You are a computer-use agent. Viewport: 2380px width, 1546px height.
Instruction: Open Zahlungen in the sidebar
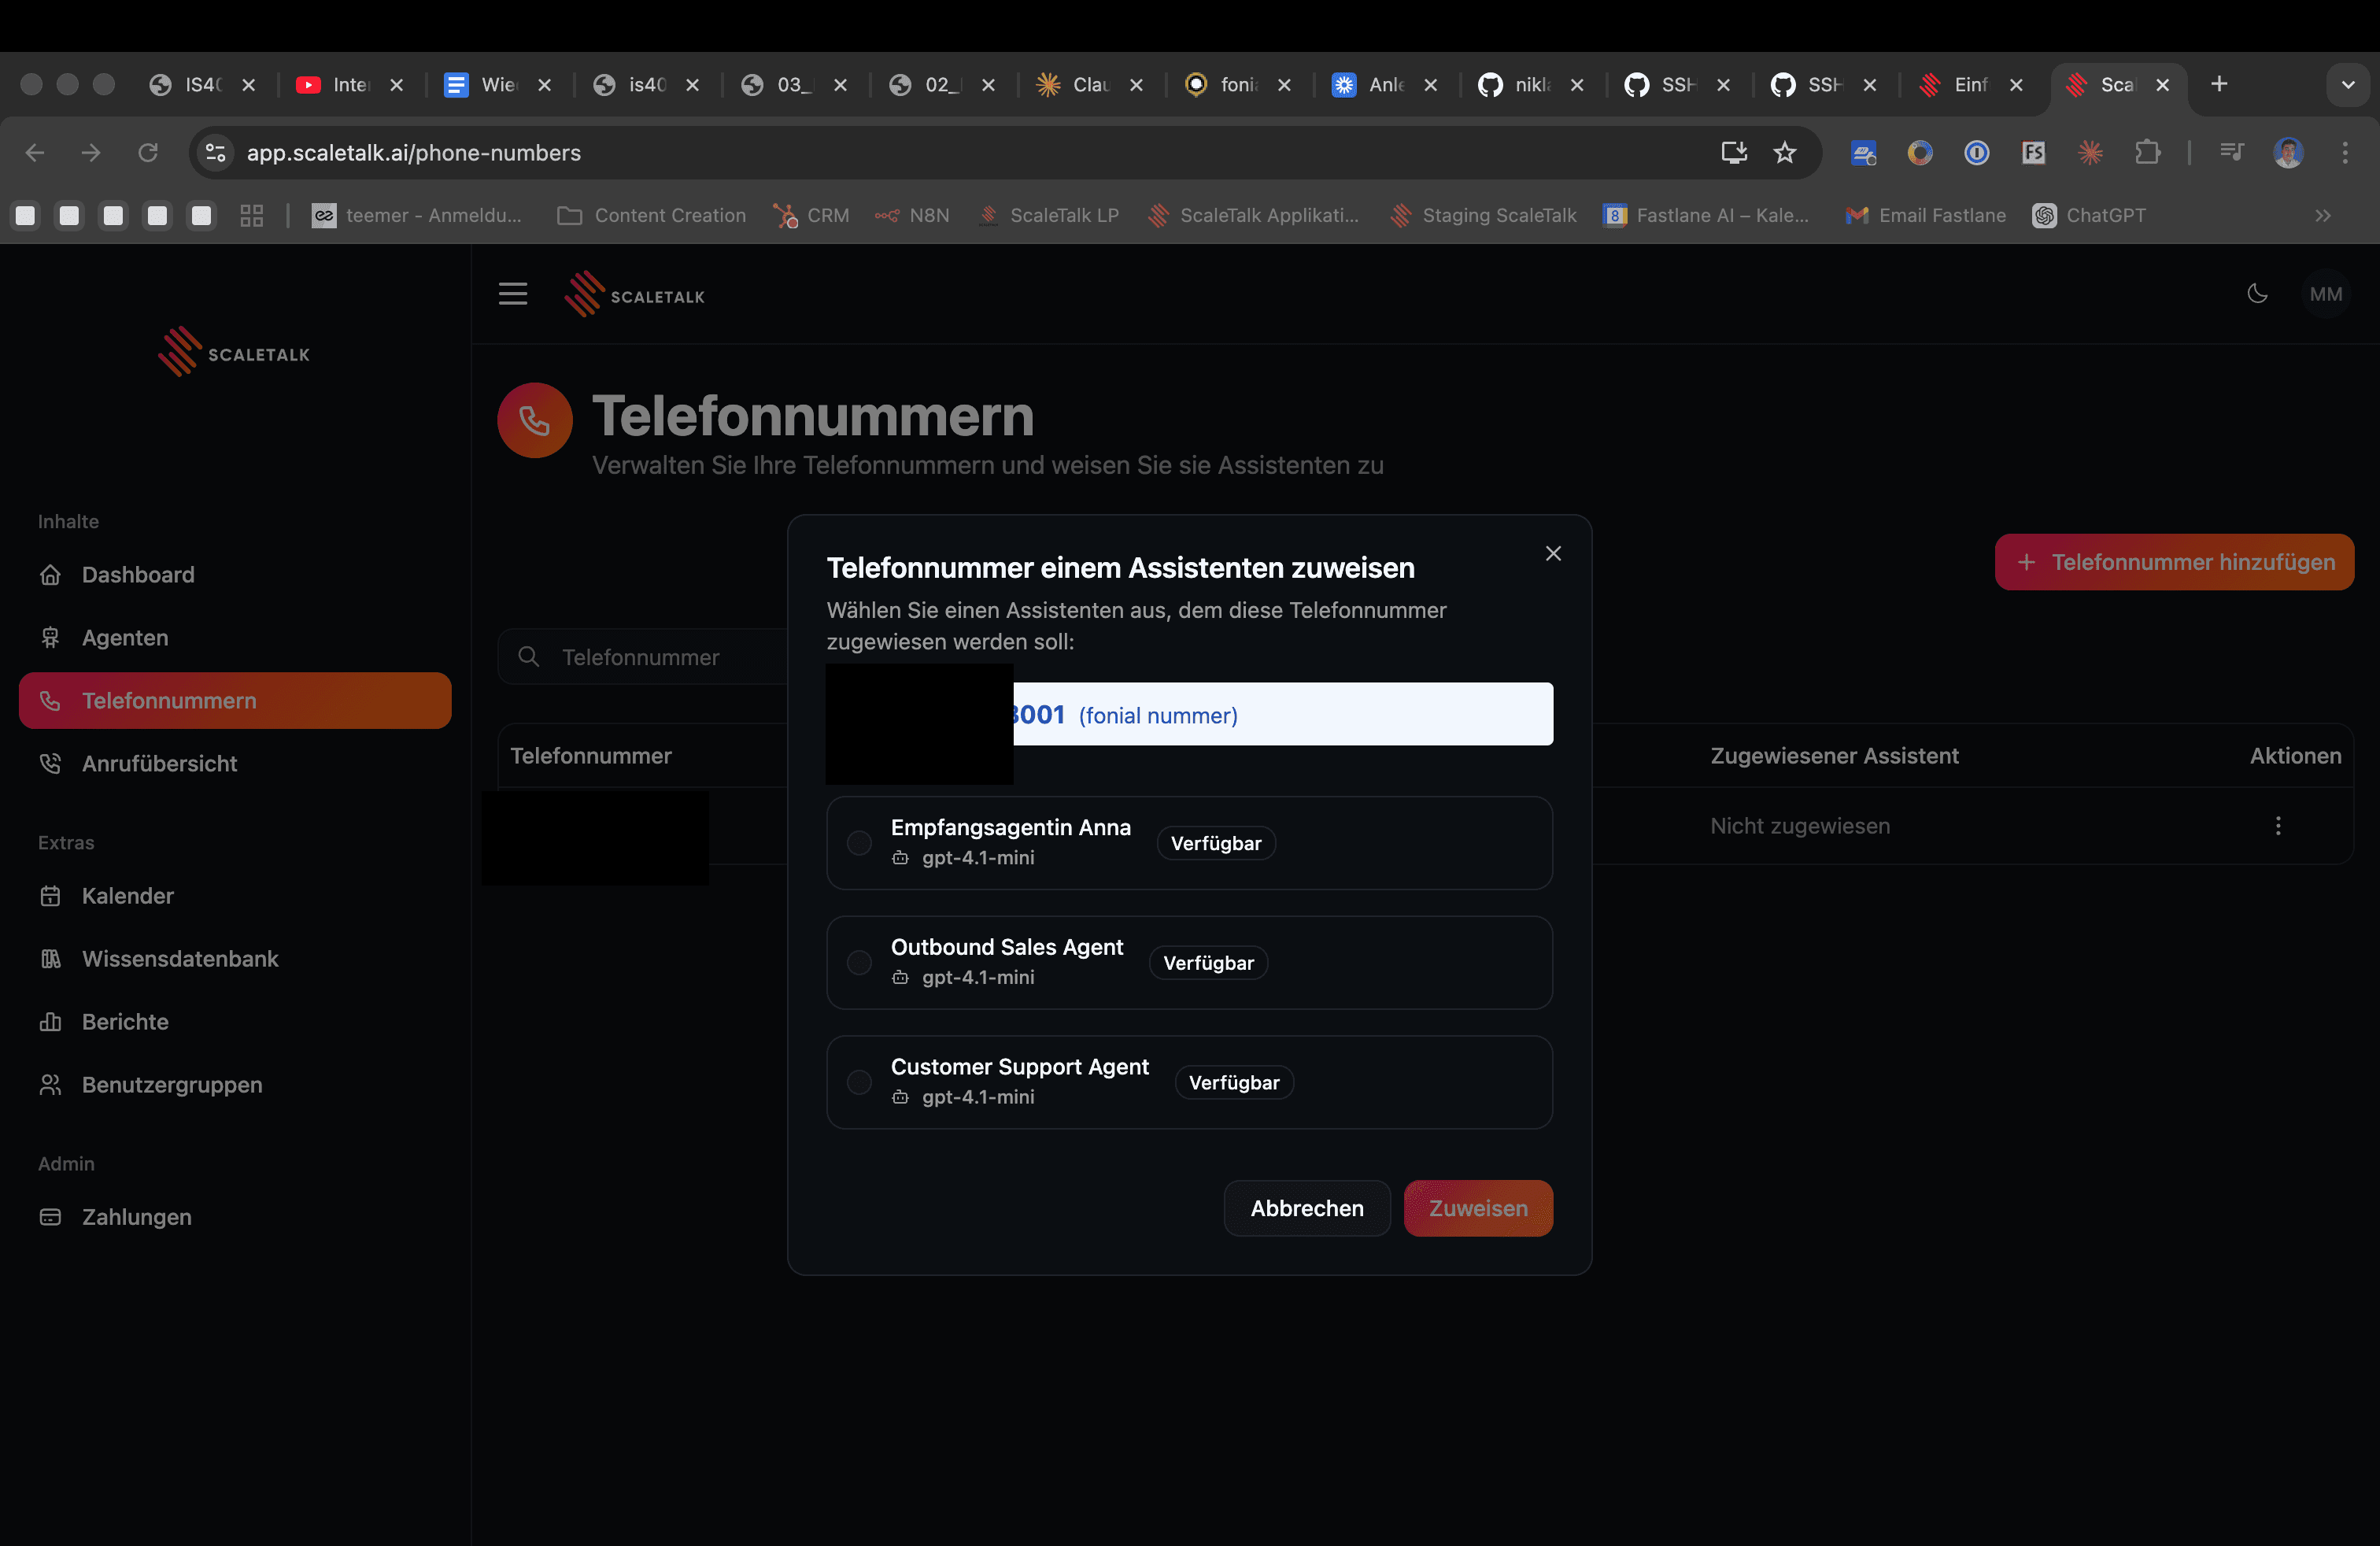(x=235, y=1217)
